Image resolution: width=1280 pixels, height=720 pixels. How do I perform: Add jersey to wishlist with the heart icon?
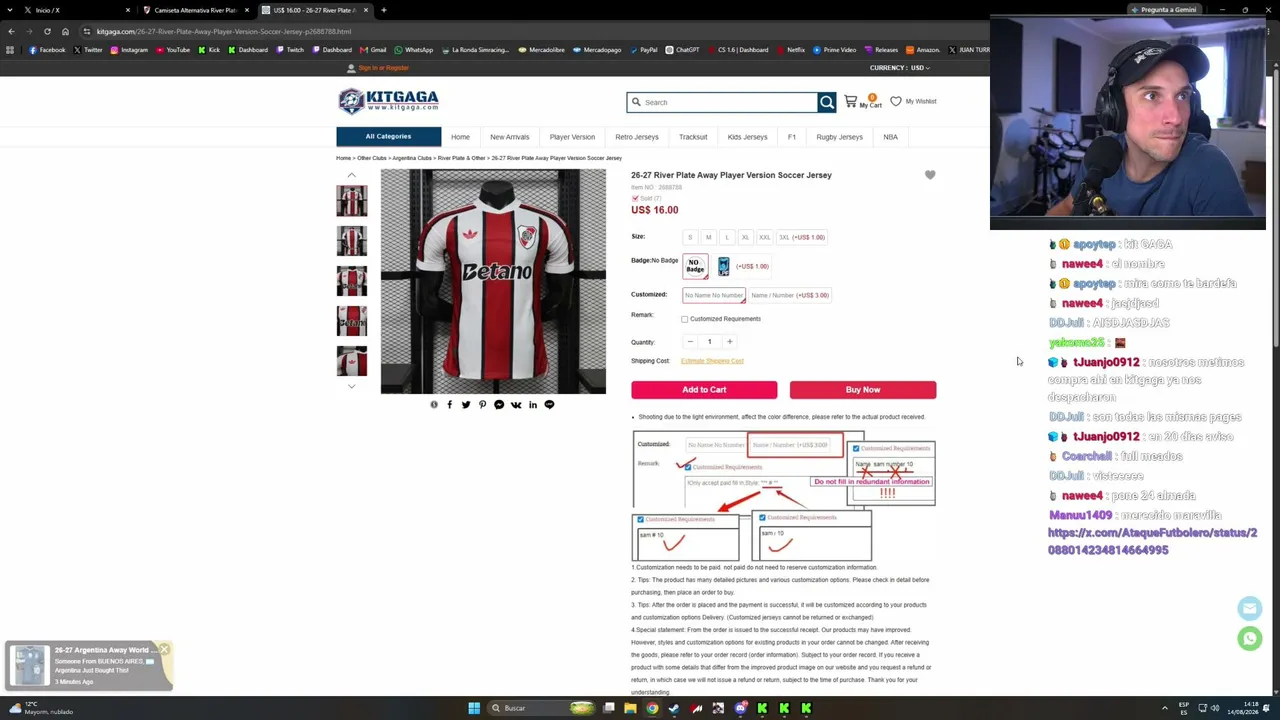point(930,175)
